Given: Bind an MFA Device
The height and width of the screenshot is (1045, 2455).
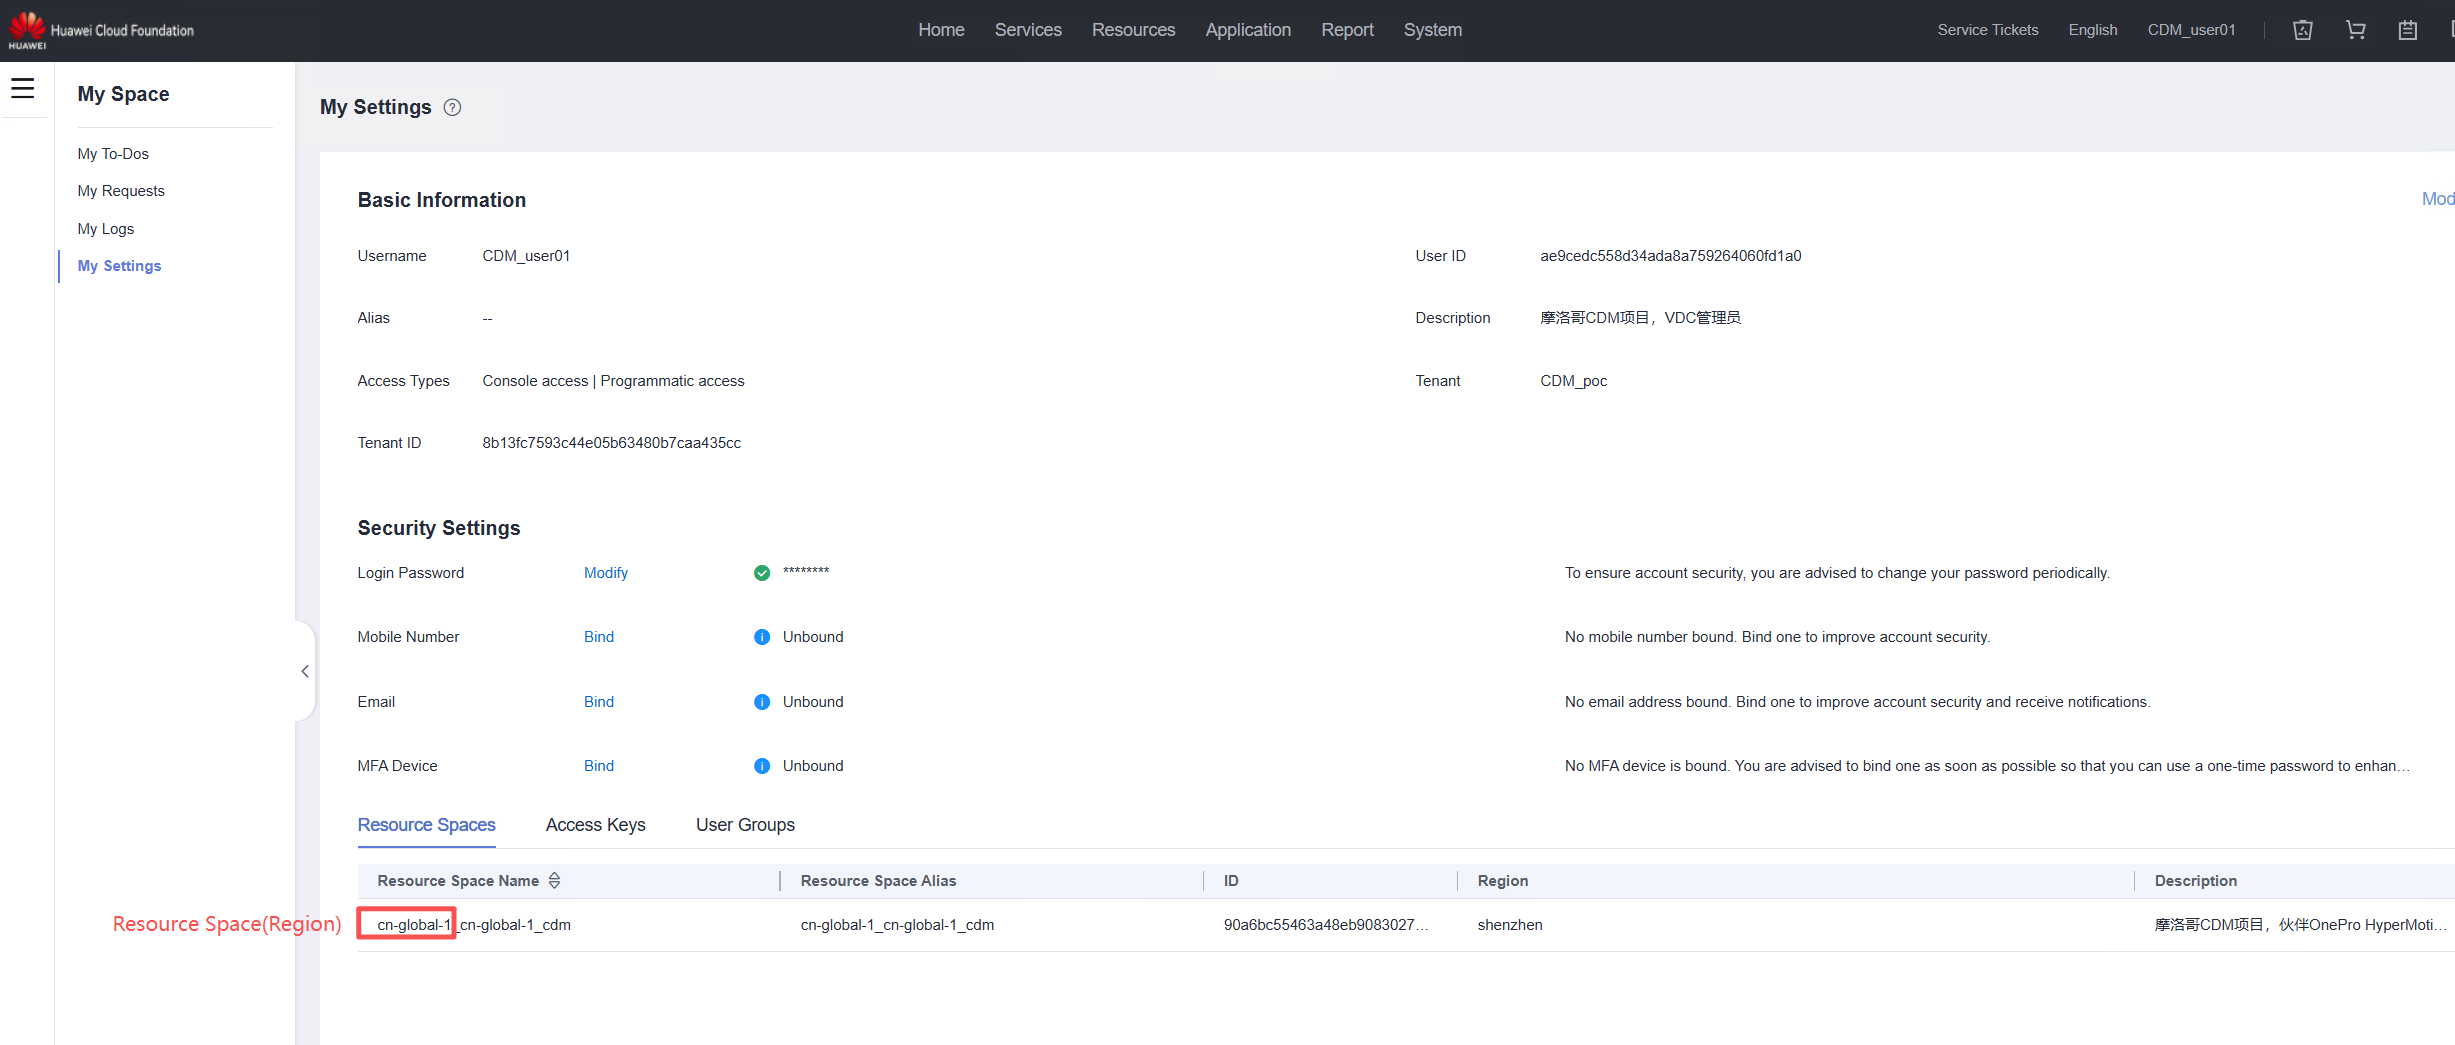Looking at the screenshot, I should click(x=599, y=766).
